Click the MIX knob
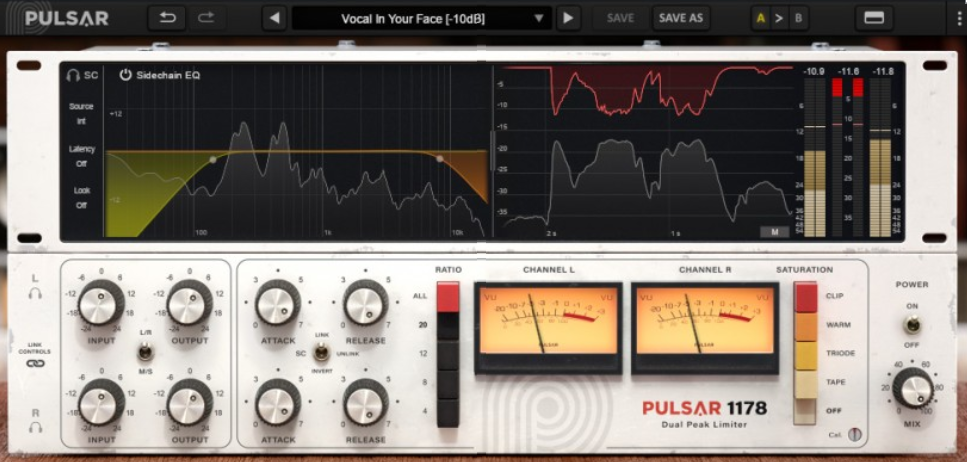Image resolution: width=967 pixels, height=462 pixels. 913,388
